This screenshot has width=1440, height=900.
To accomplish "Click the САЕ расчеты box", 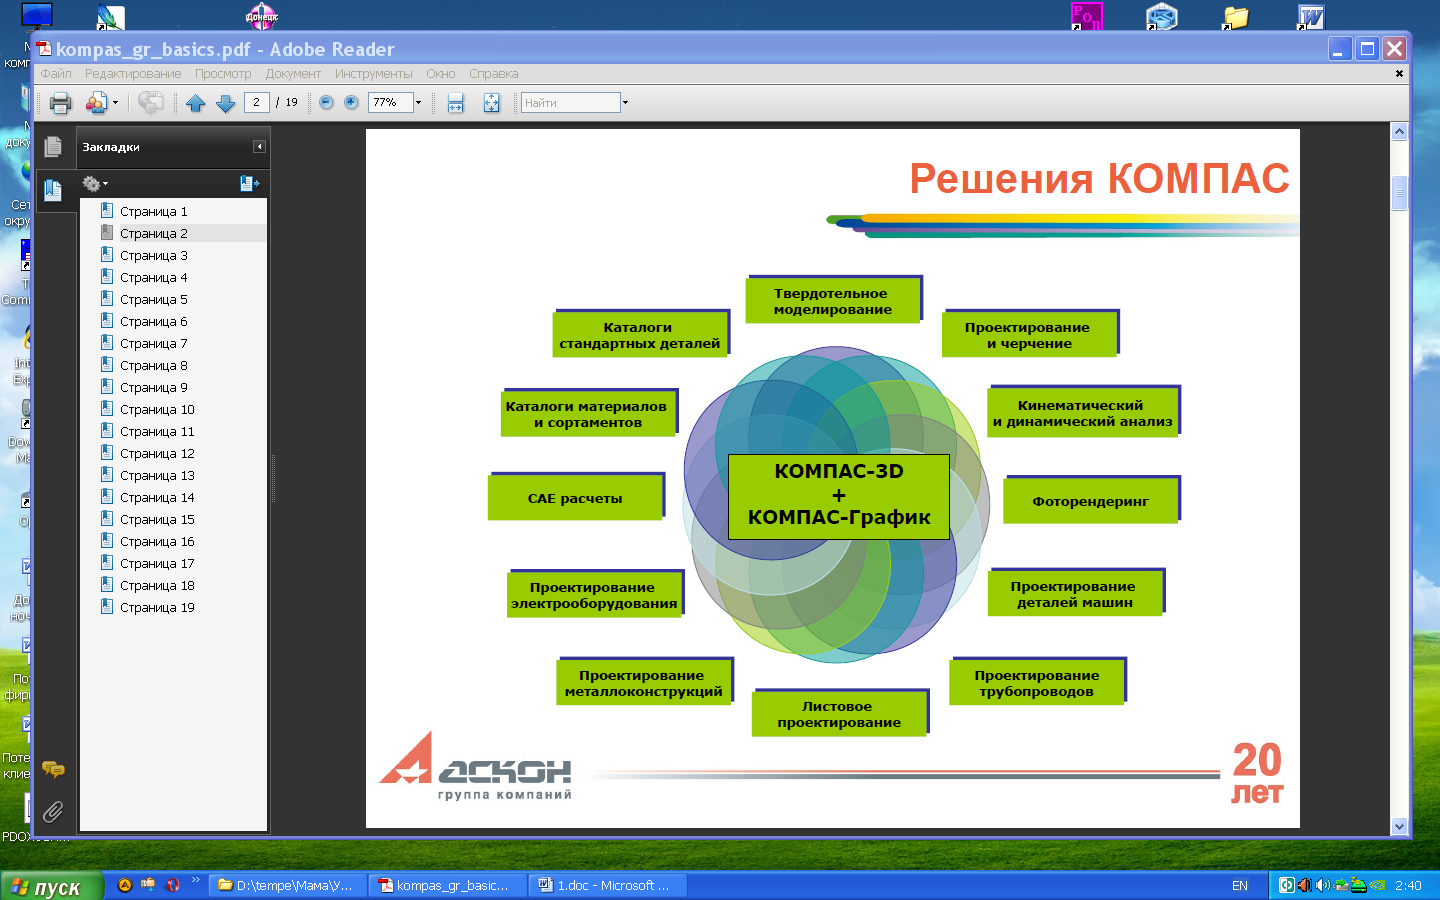I will (575, 498).
